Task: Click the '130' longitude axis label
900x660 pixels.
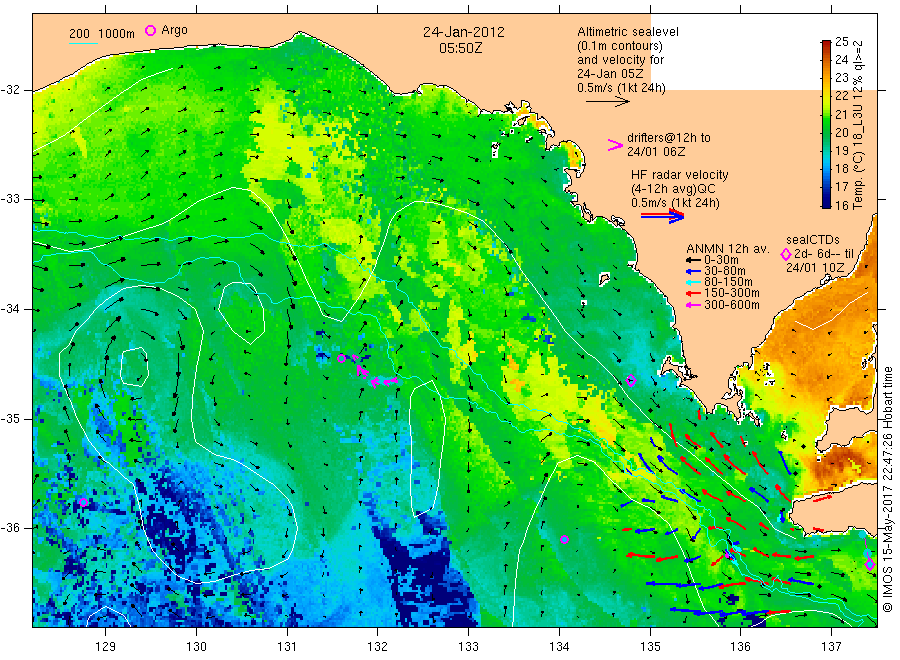Action: (196, 646)
